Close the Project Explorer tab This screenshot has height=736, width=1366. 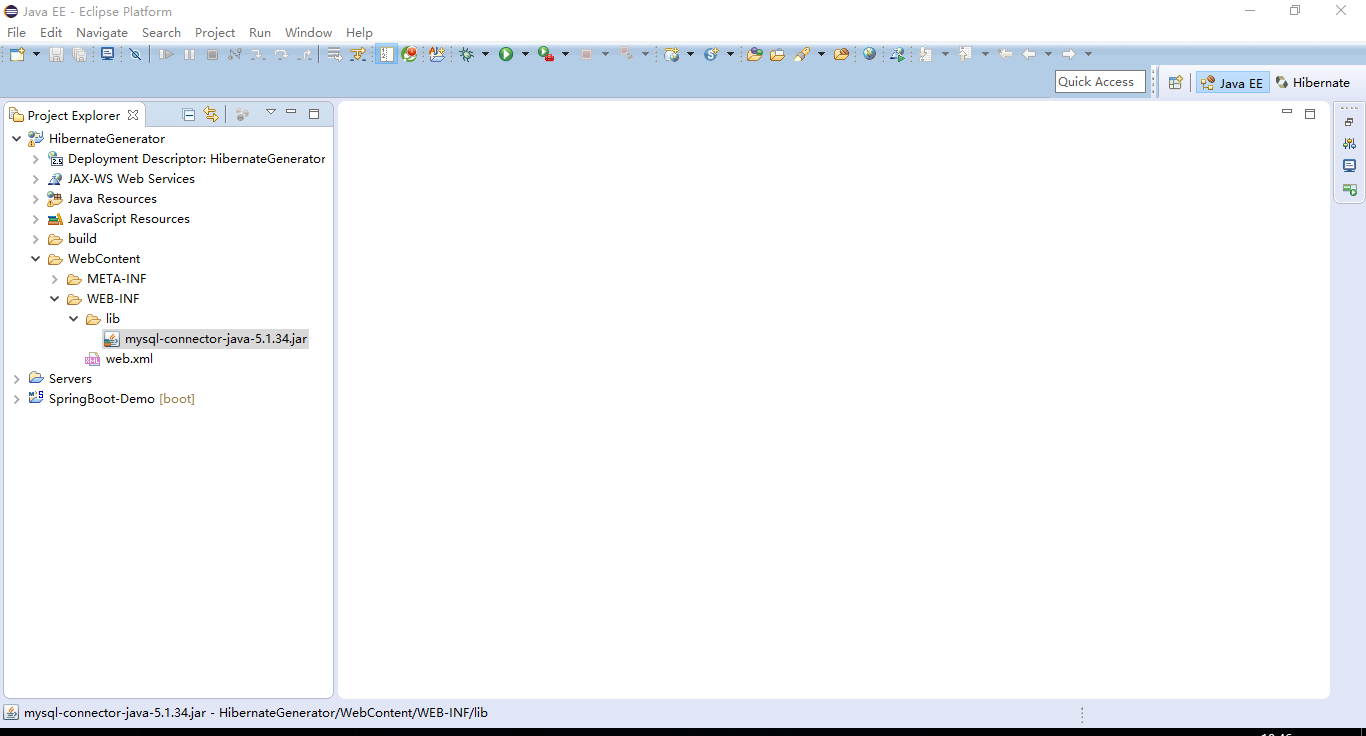(x=133, y=115)
